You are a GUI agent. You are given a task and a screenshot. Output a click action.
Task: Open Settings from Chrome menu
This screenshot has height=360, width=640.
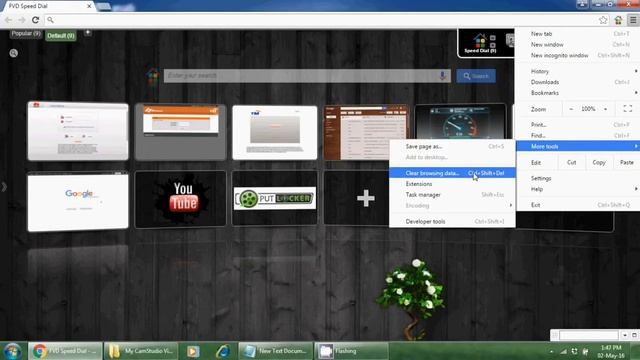(x=578, y=178)
